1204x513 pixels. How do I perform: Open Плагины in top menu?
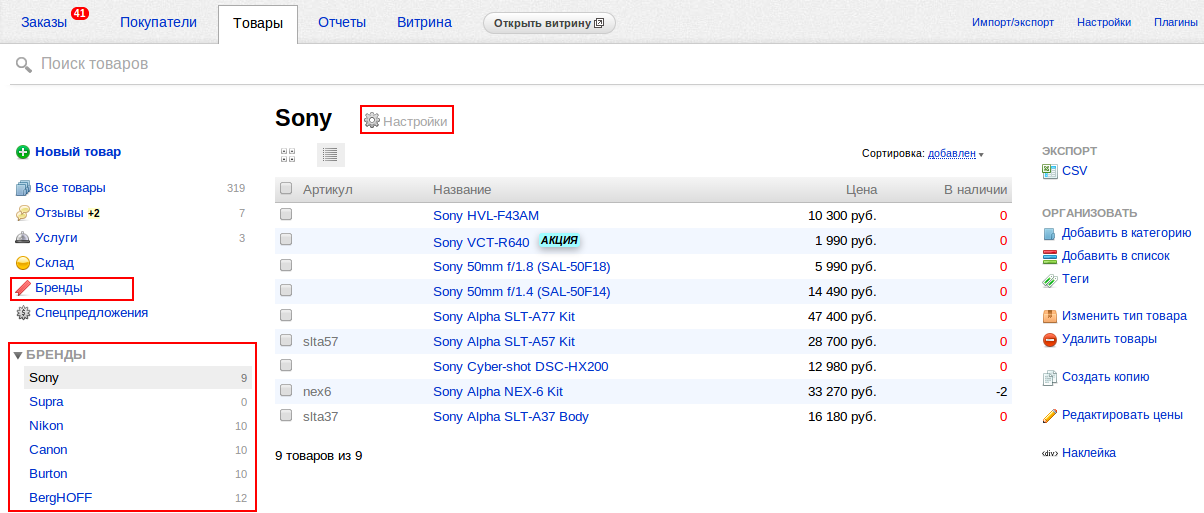click(1178, 22)
